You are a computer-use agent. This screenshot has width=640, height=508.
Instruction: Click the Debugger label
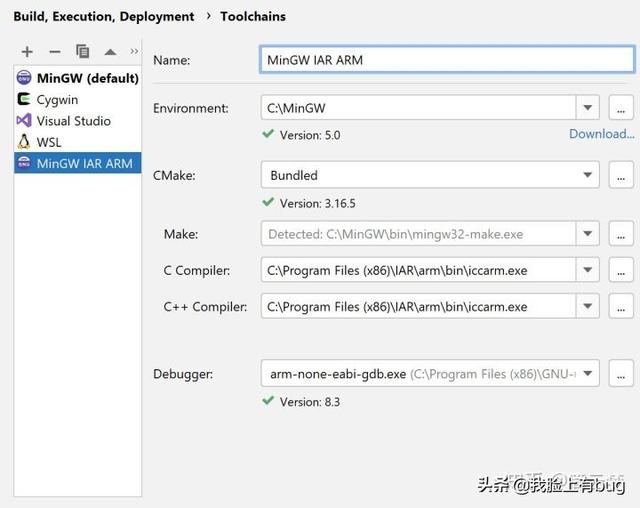coord(183,374)
